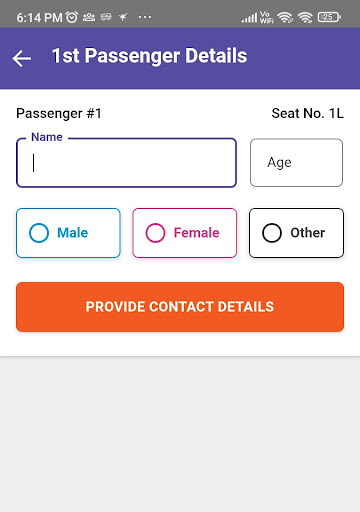Tap the bus notification icon

tap(106, 17)
